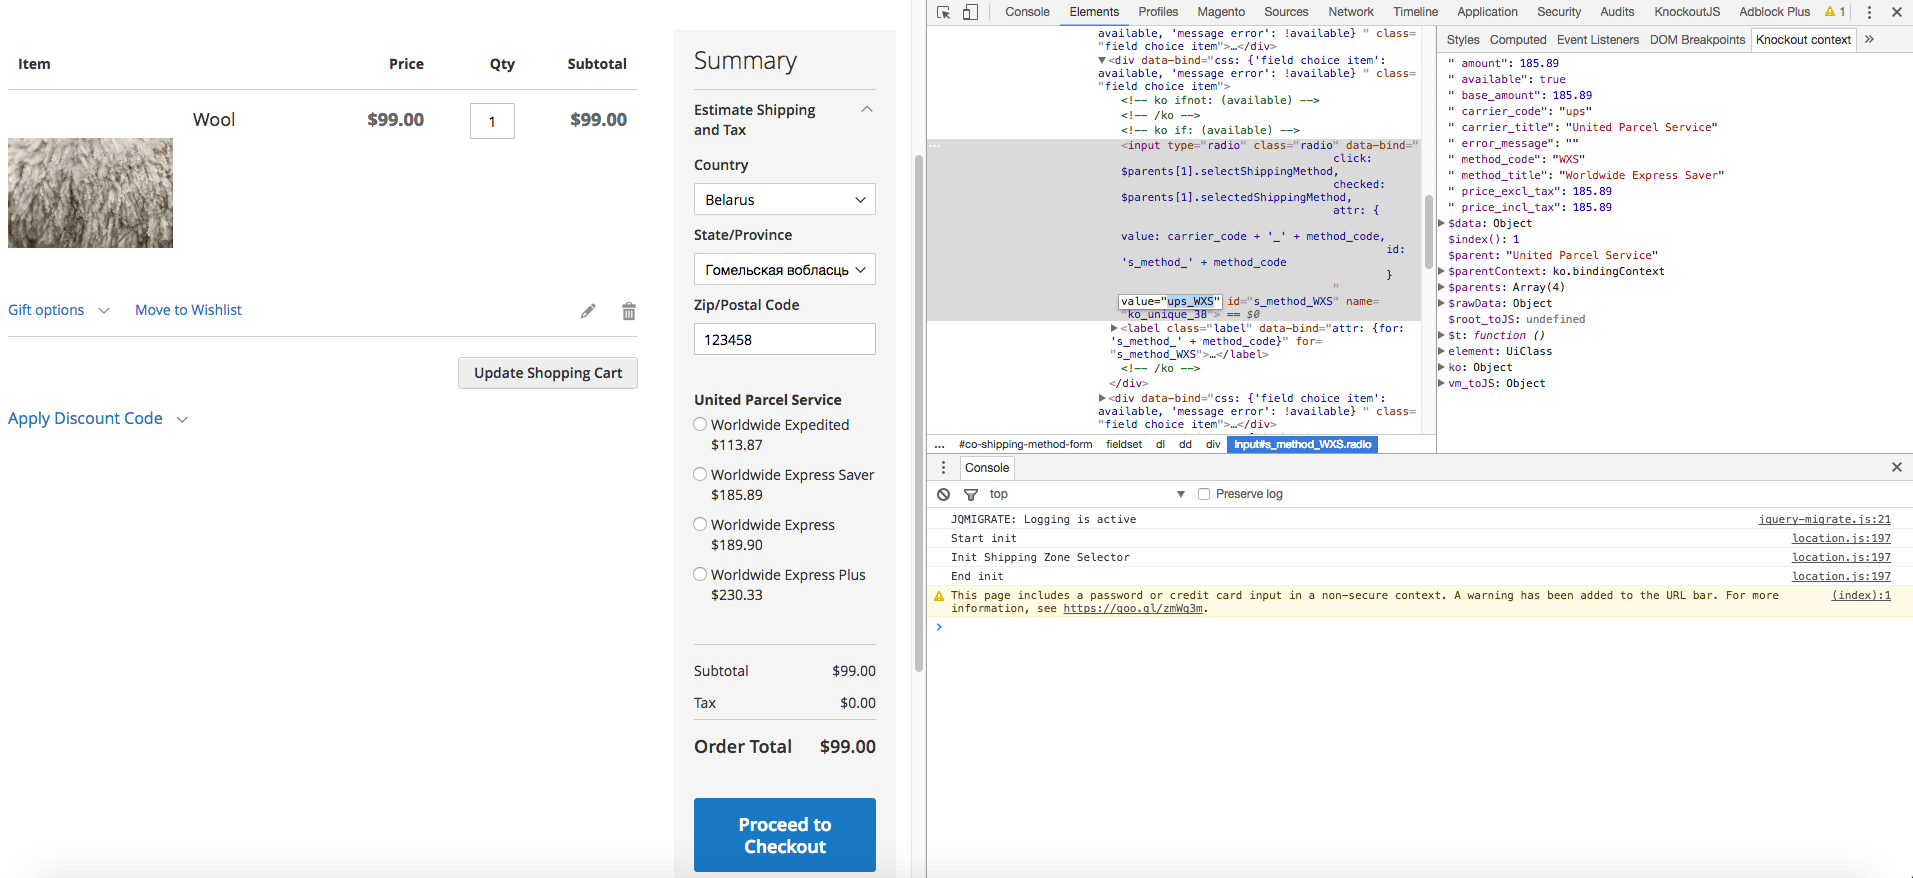Select fieldset breadcrumb in Elements panel
Image resolution: width=1913 pixels, height=878 pixels.
point(1124,445)
